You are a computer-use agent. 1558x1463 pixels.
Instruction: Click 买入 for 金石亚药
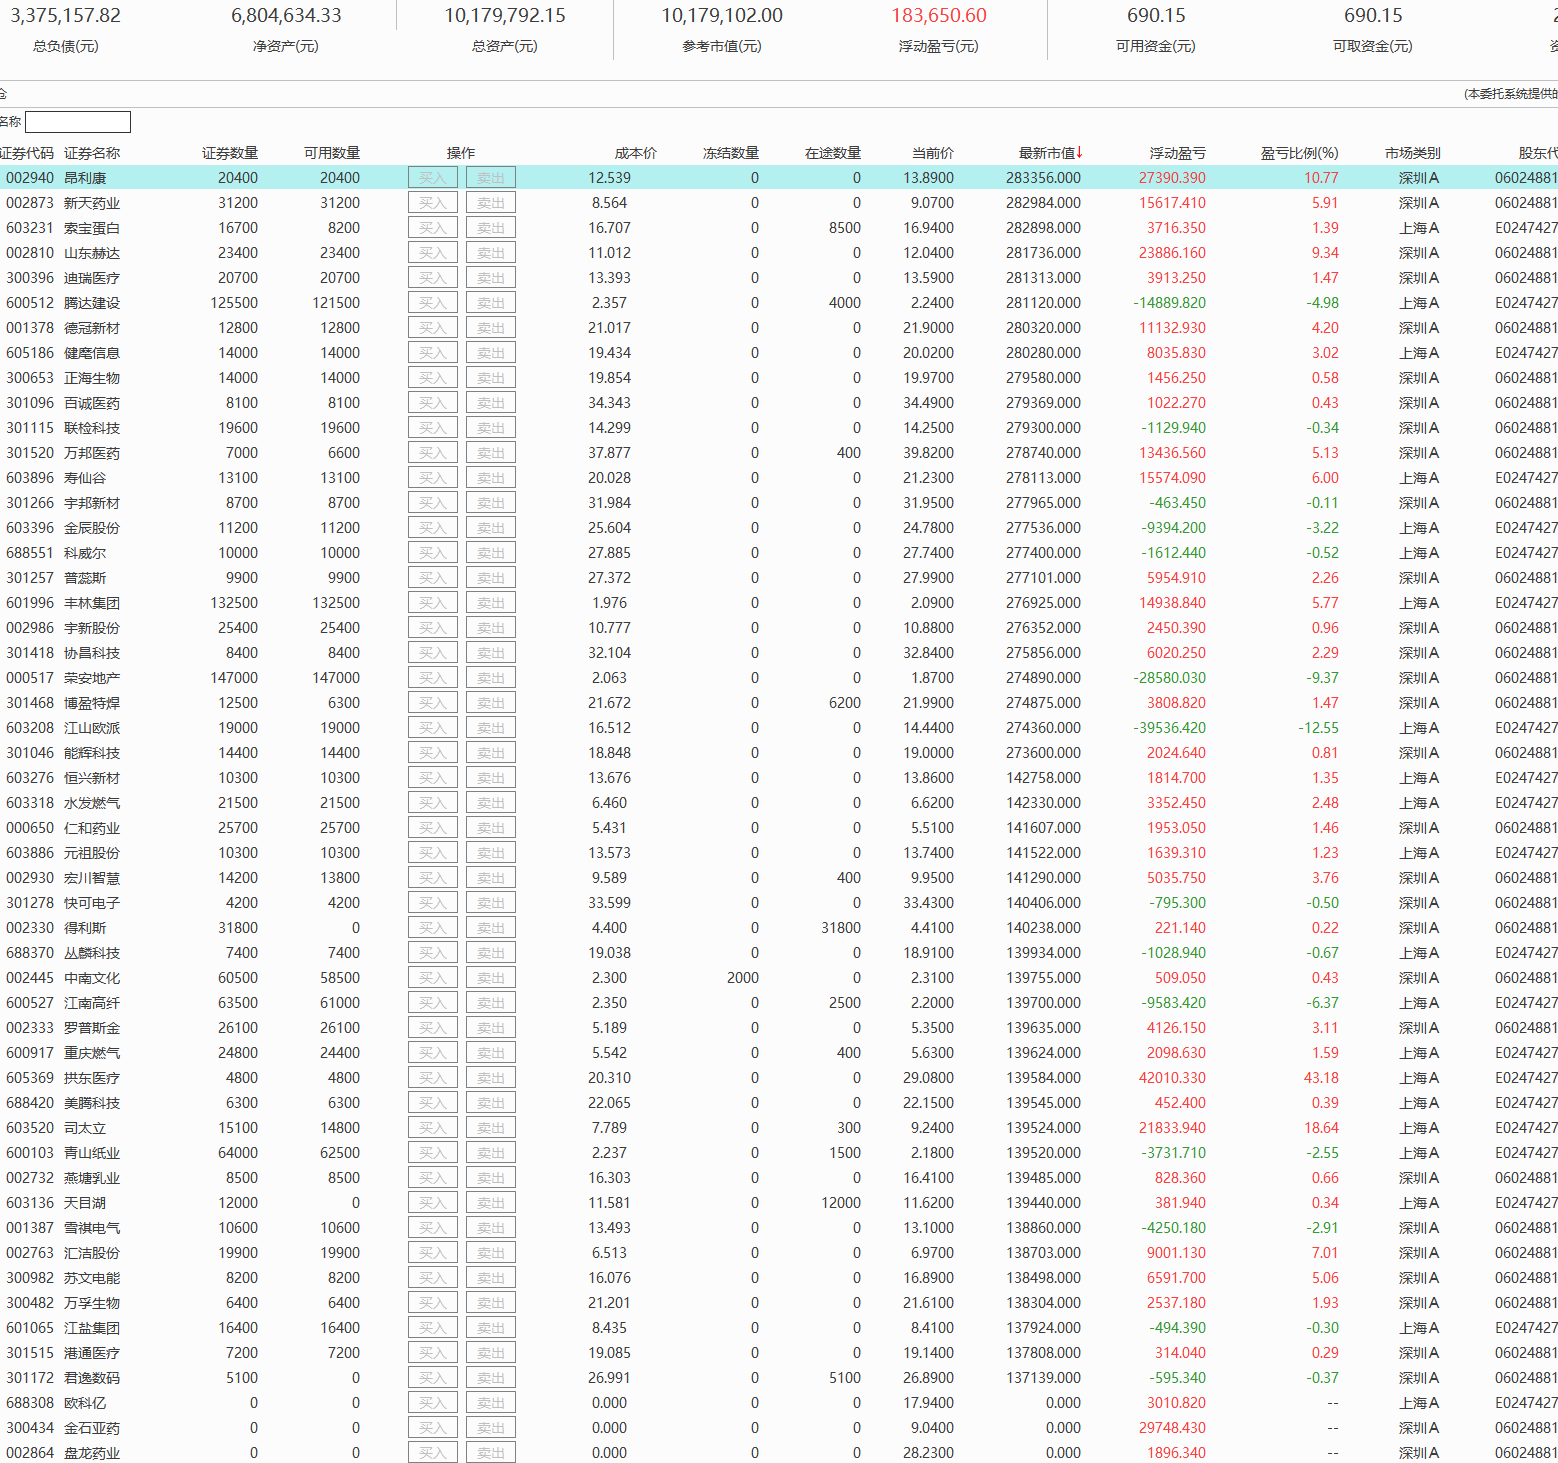point(433,1428)
